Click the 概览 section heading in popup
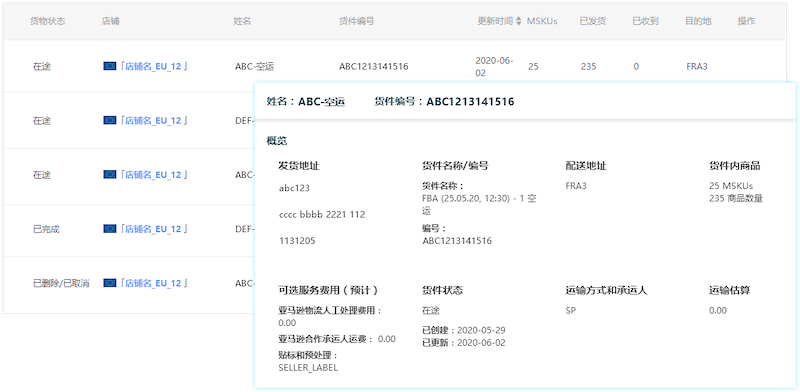 (277, 140)
